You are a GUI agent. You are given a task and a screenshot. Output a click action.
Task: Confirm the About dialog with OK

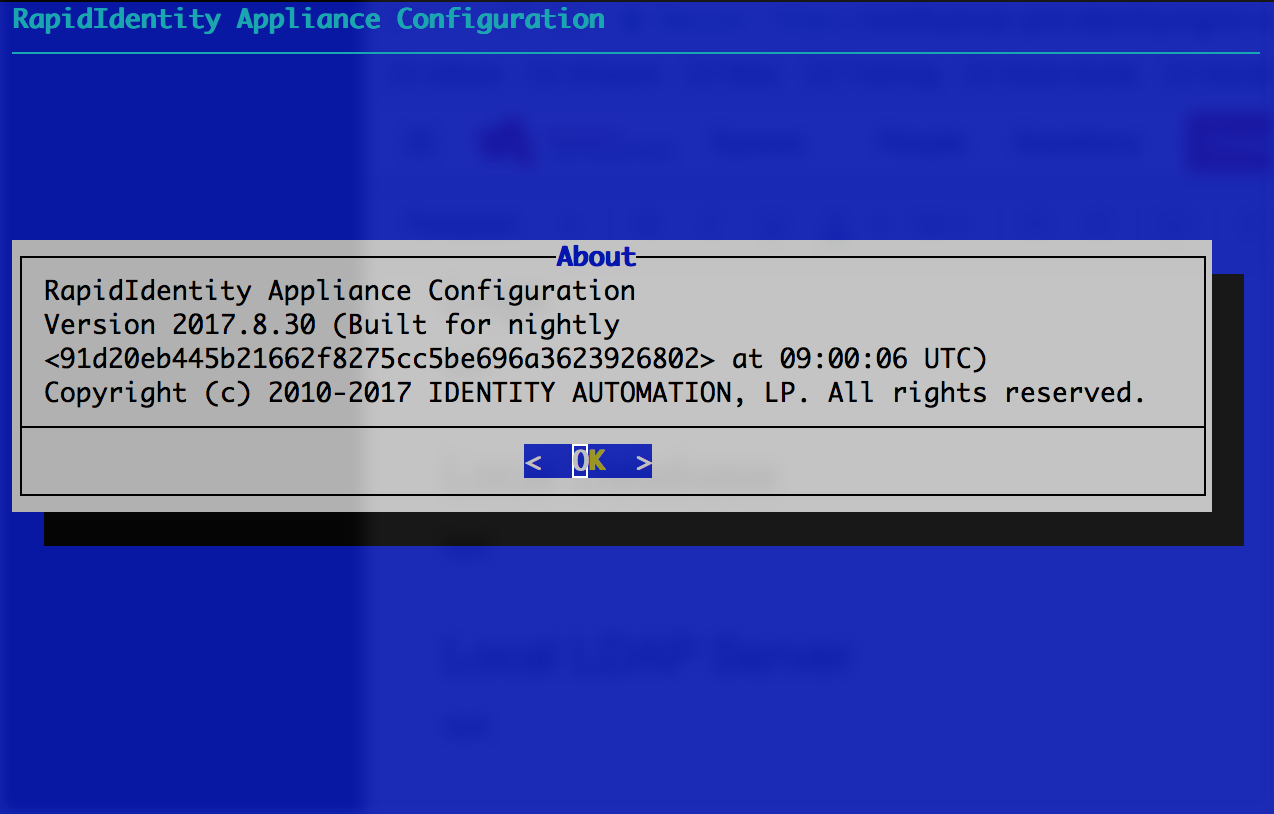click(x=588, y=461)
